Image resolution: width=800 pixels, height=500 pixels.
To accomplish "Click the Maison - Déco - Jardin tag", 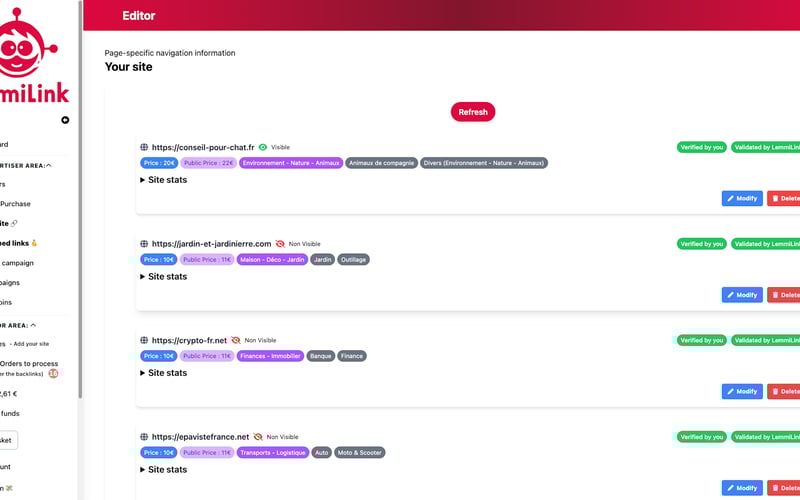I will (272, 260).
